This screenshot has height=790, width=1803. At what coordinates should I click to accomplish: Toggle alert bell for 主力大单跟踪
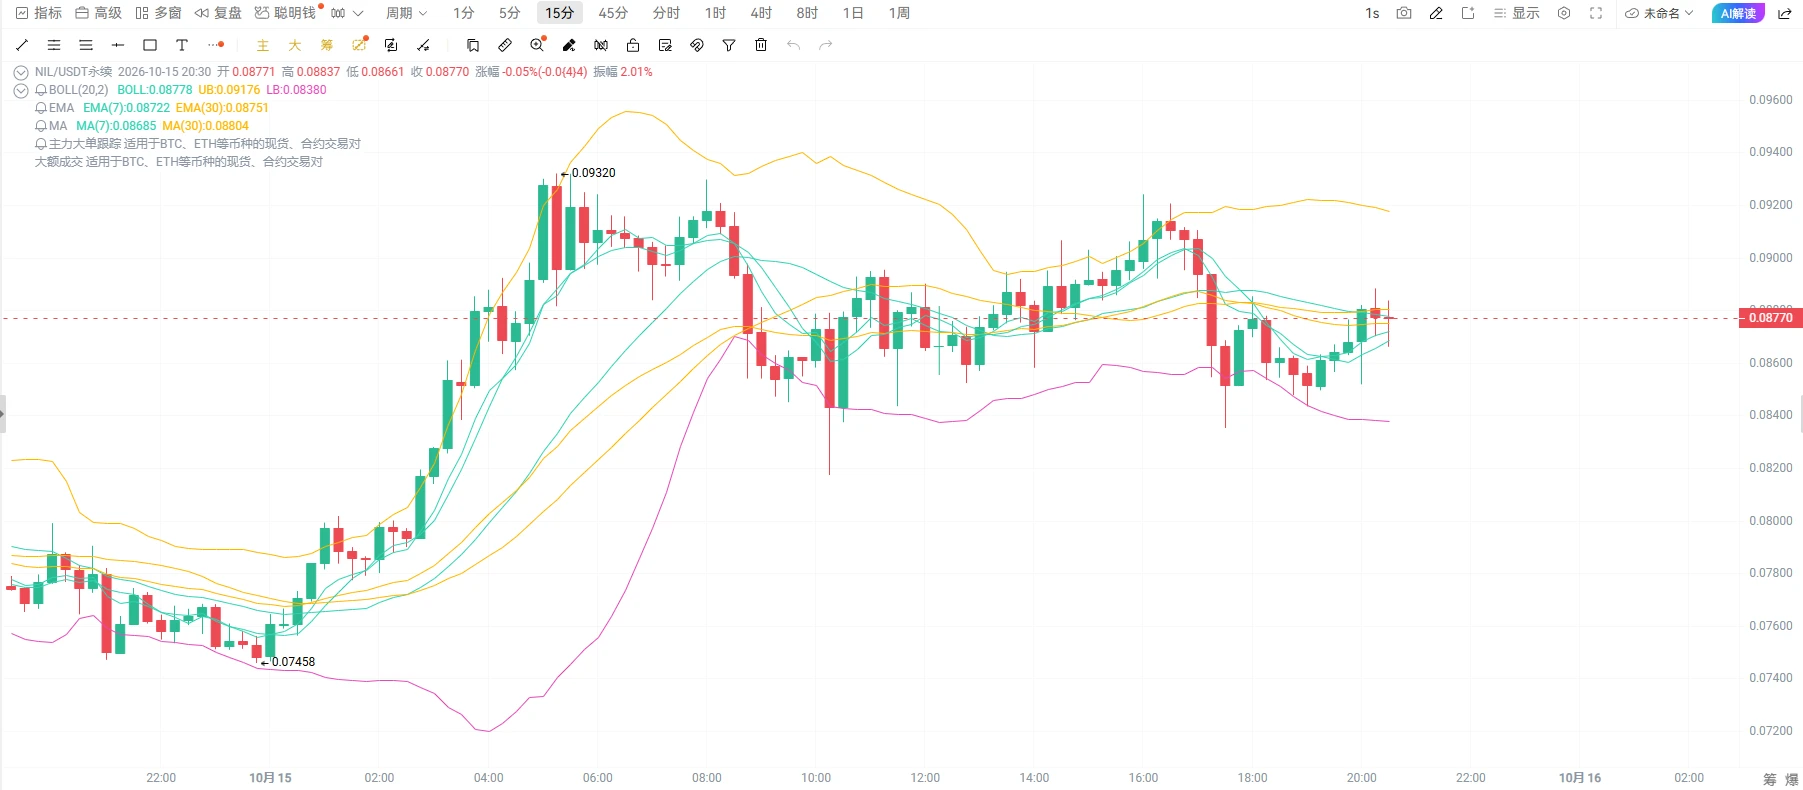coord(41,144)
